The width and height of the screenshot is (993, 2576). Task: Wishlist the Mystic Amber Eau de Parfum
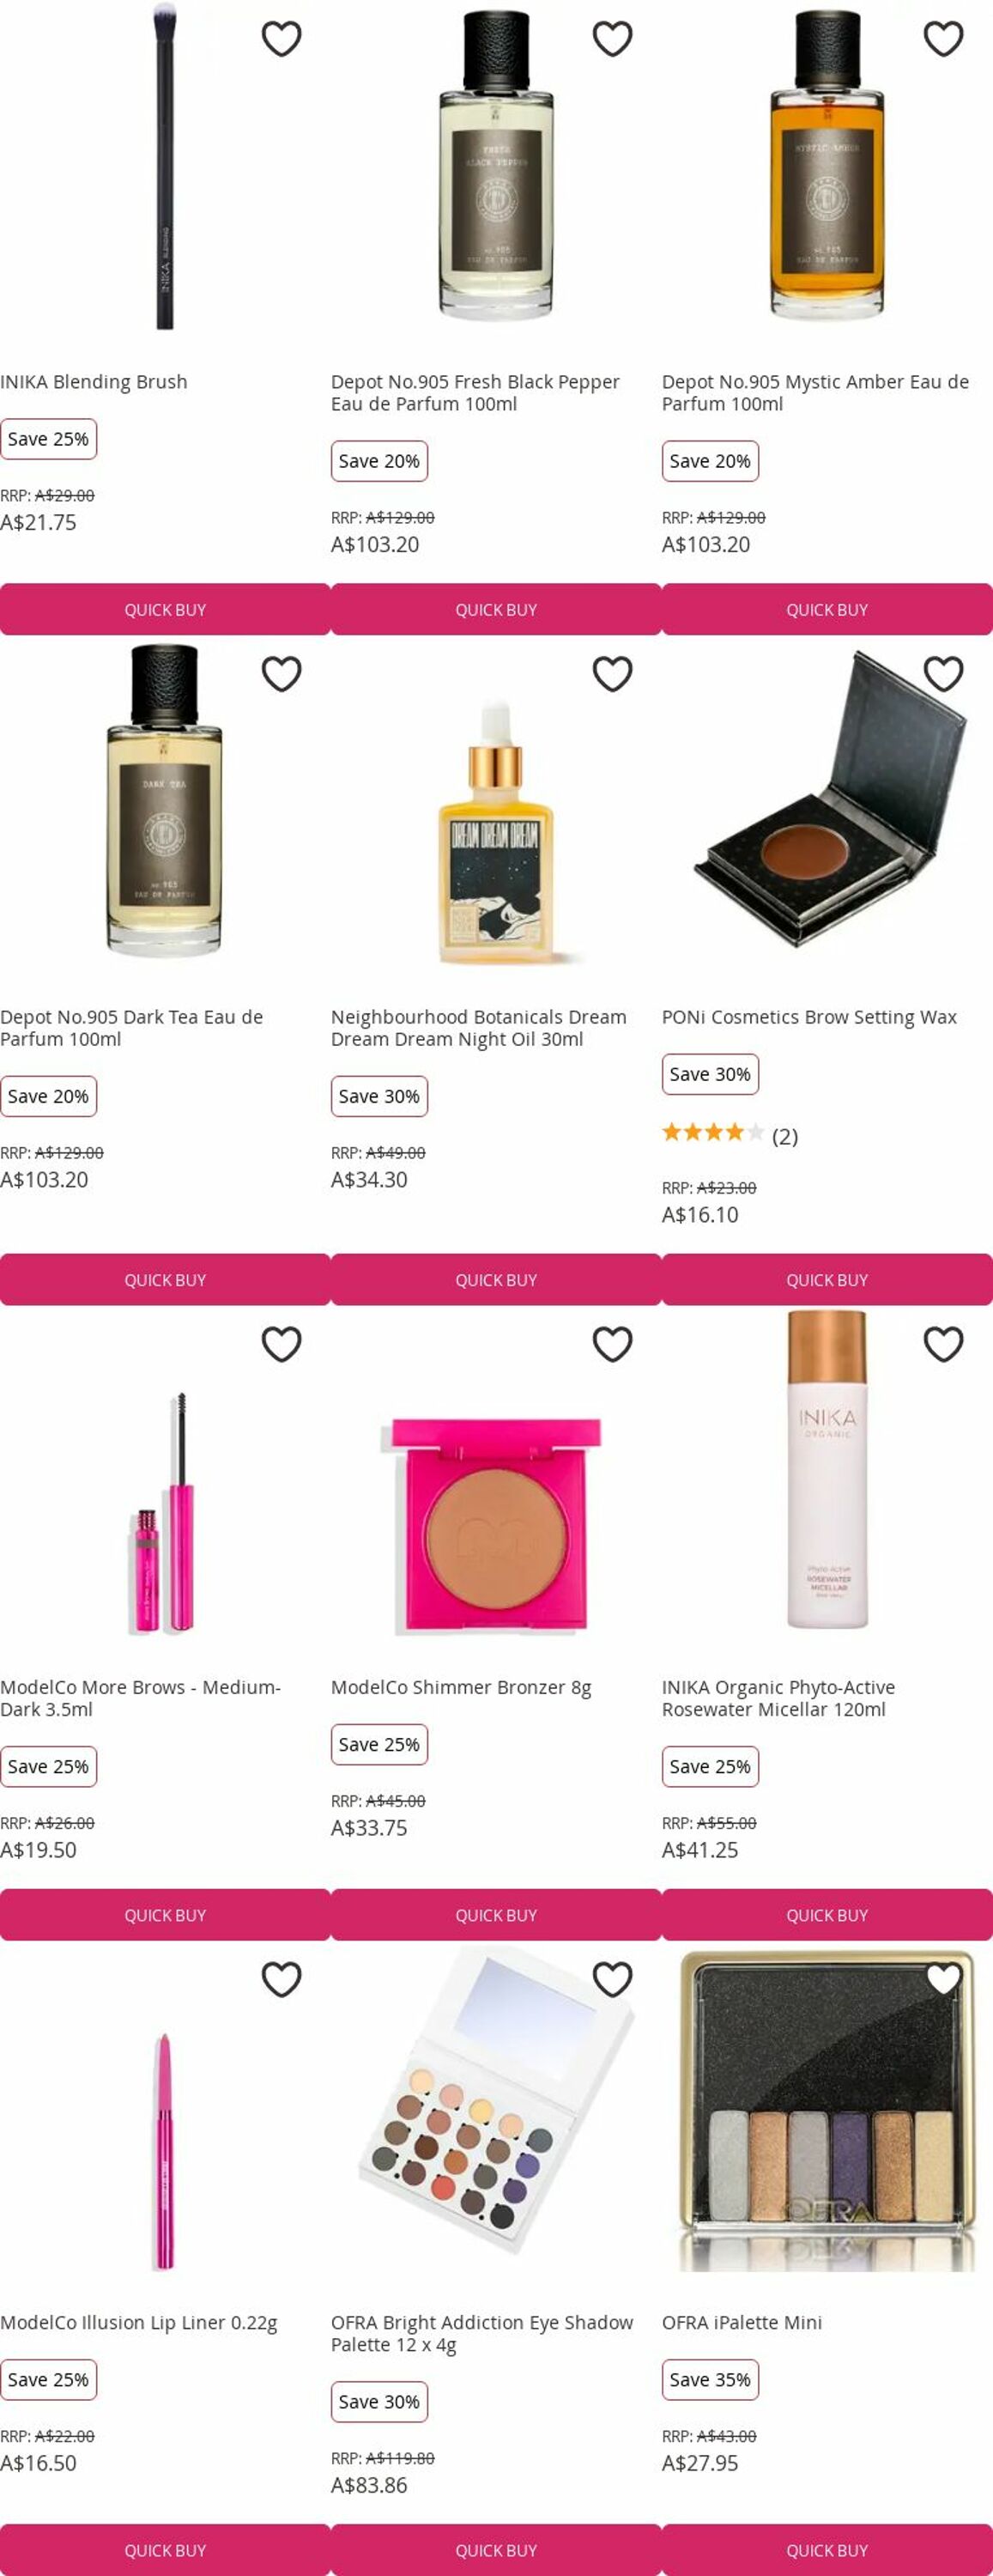[942, 39]
